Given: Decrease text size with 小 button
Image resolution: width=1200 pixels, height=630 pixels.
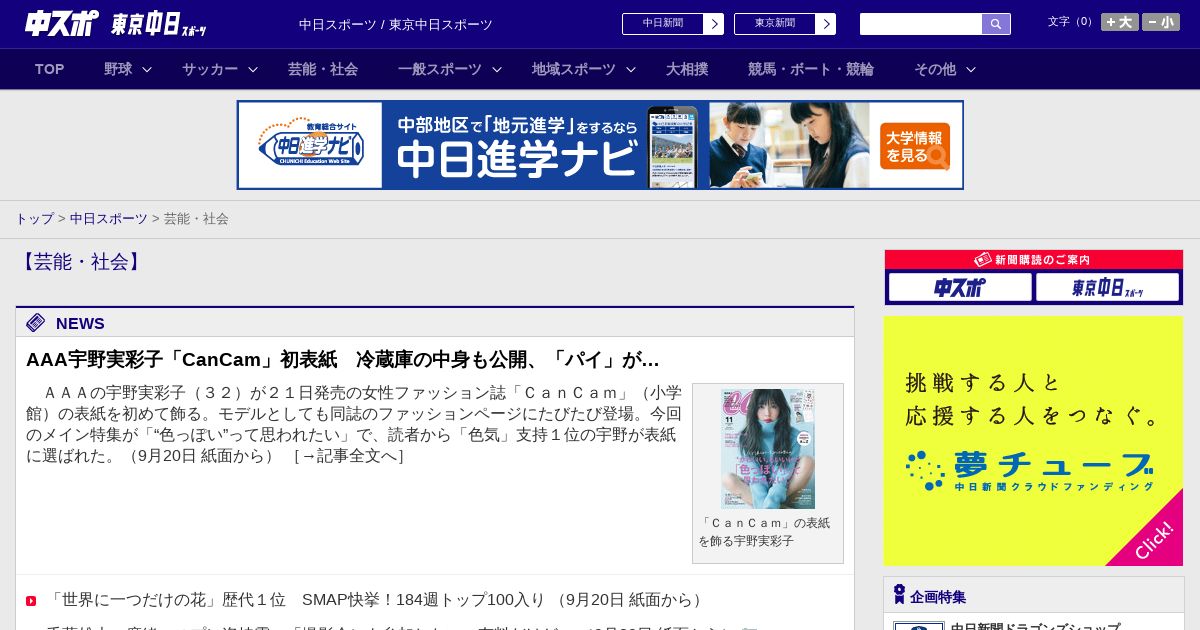Looking at the screenshot, I should pyautogui.click(x=1161, y=22).
